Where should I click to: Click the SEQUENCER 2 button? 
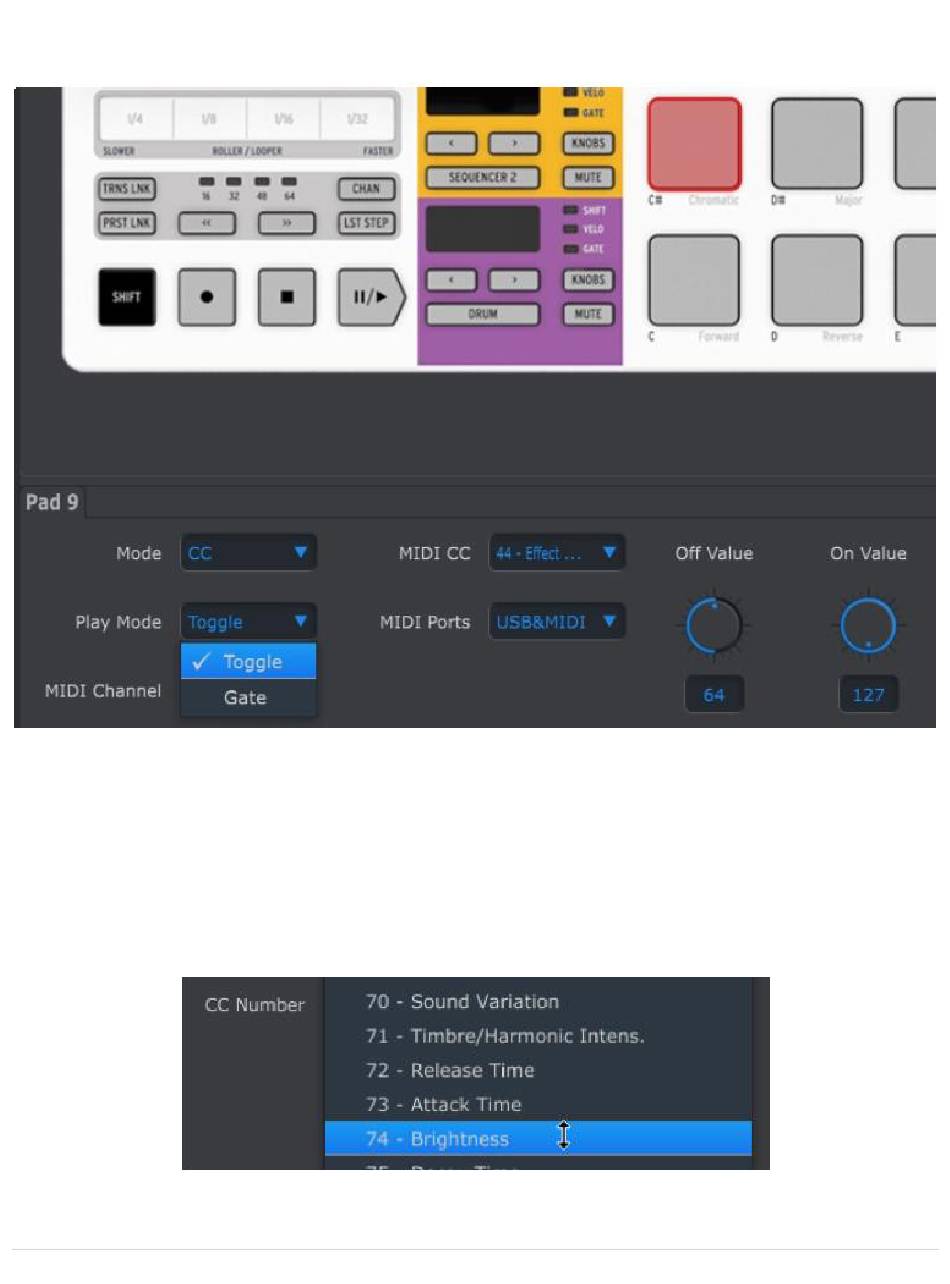[x=483, y=178]
